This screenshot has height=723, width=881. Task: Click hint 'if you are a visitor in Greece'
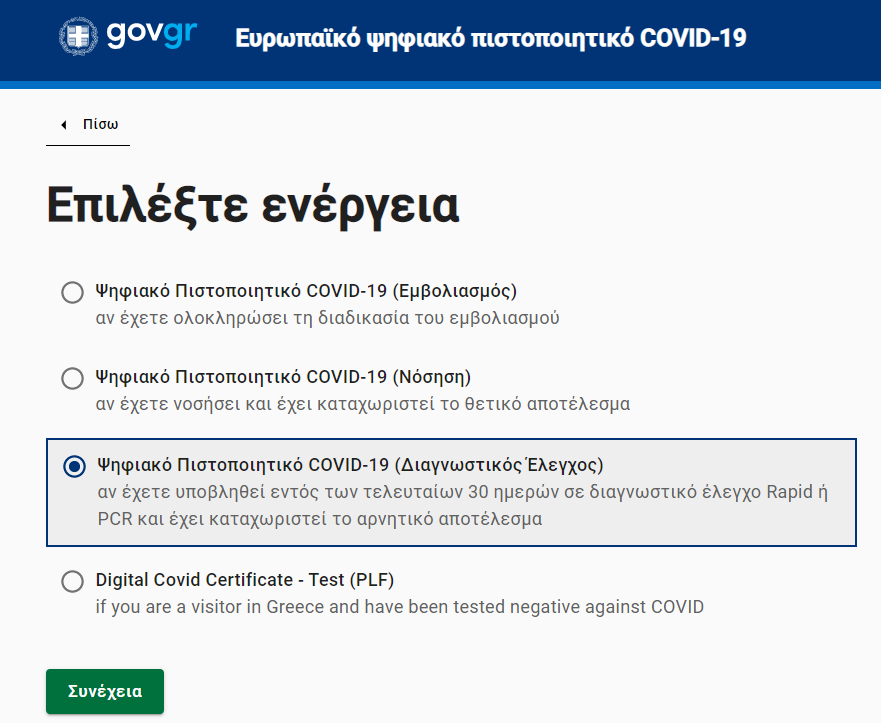click(399, 607)
